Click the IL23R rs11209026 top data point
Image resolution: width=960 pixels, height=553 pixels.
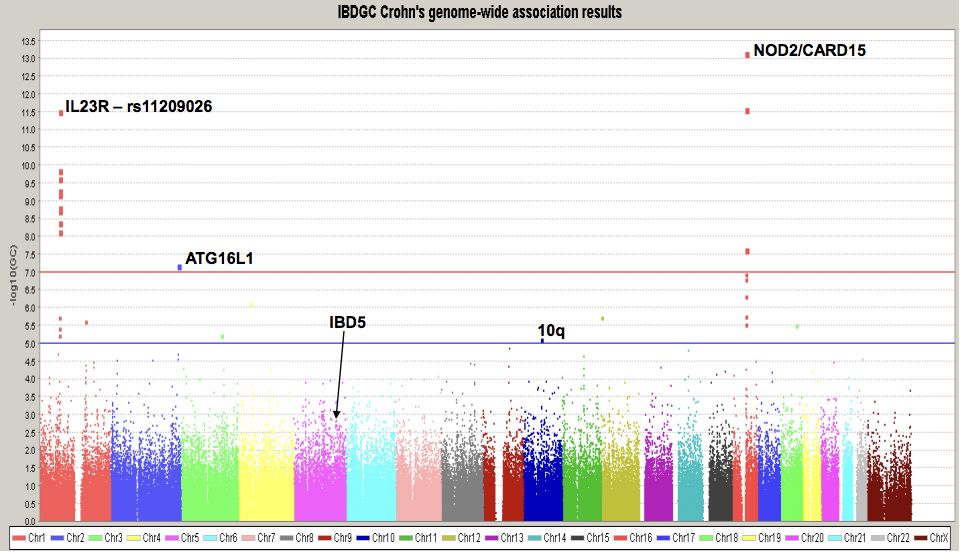pos(61,113)
